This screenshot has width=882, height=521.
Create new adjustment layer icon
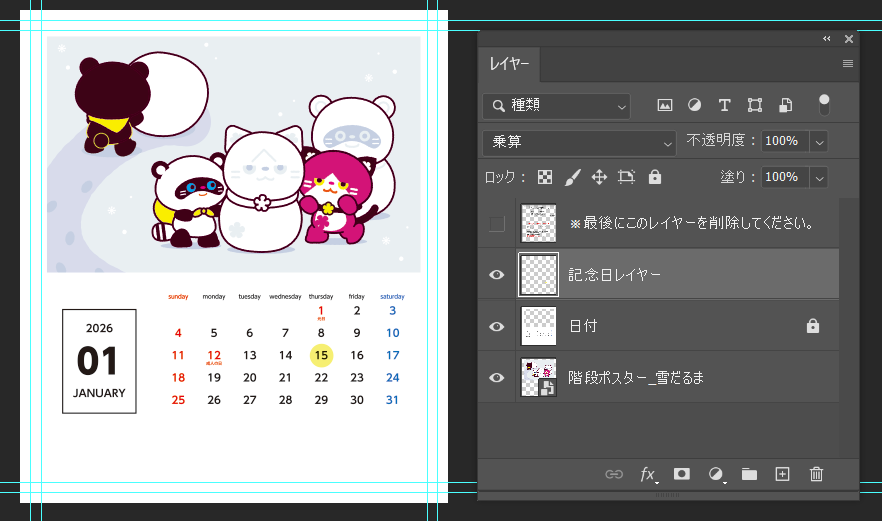click(716, 474)
